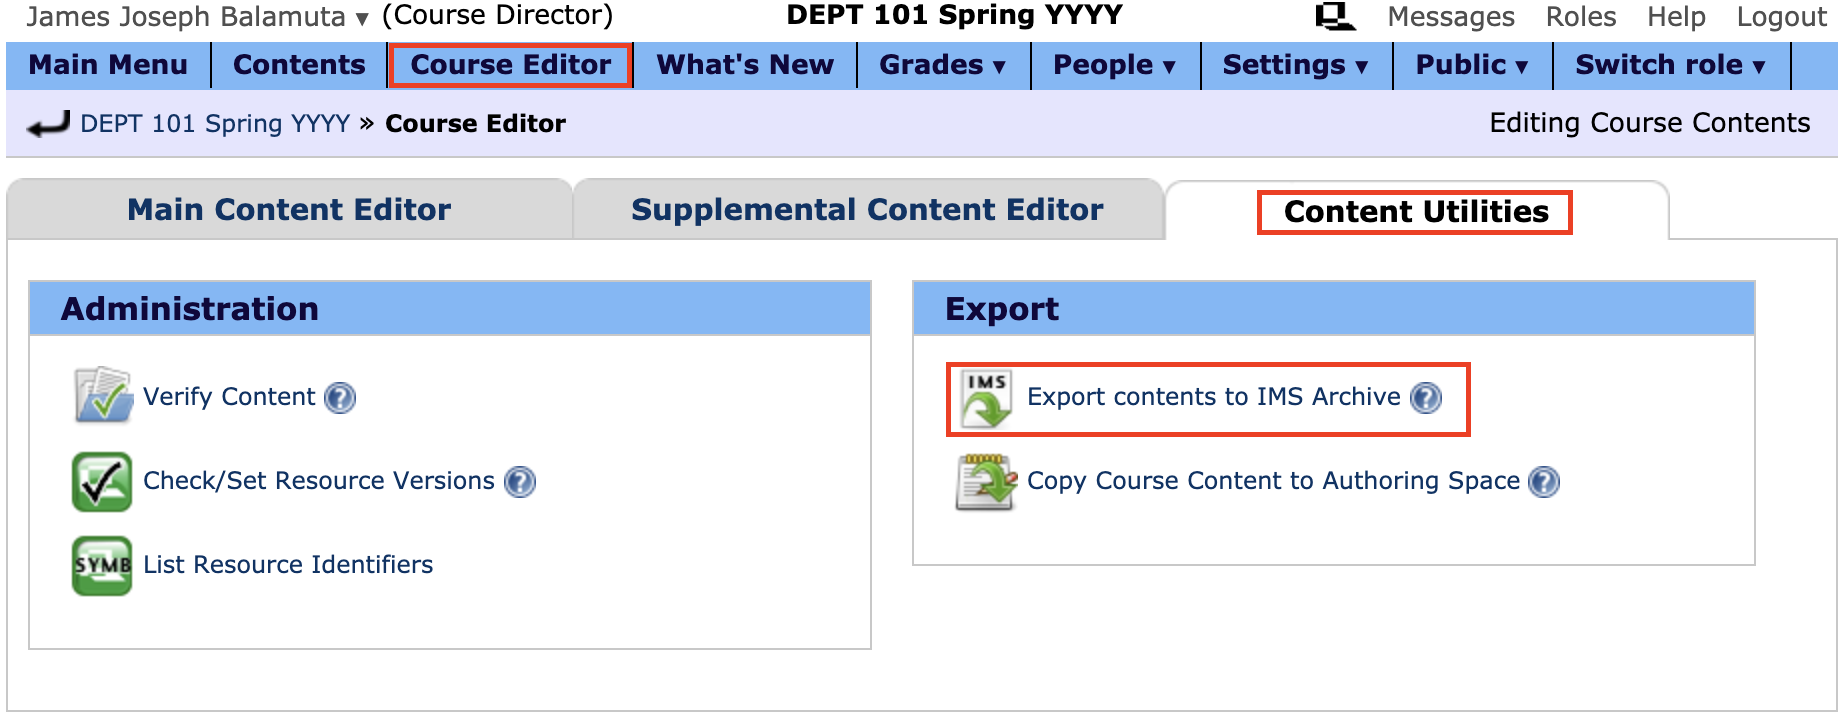
Task: Open help for Verify Content
Action: click(x=340, y=398)
